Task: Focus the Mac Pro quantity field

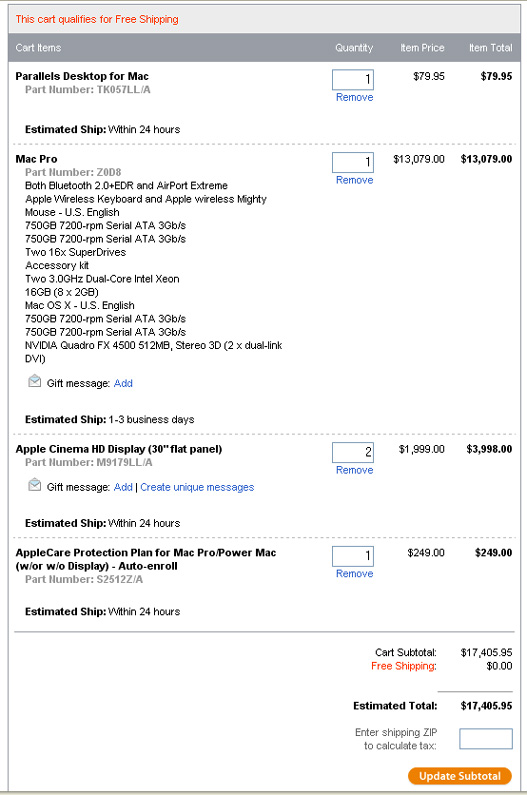Action: 353,162
